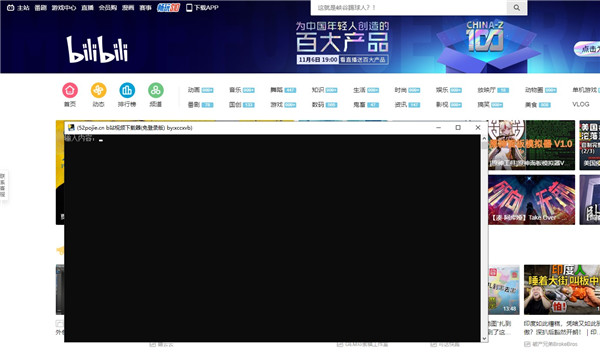Click the colorful game badge in the top bar
This screenshot has height=360, width=600.
pos(168,8)
